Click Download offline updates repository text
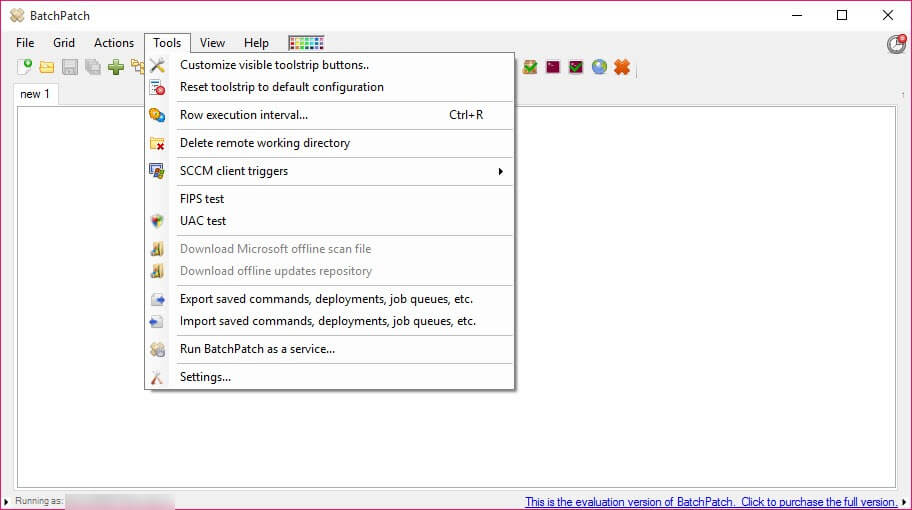The image size is (912, 510). (x=276, y=271)
